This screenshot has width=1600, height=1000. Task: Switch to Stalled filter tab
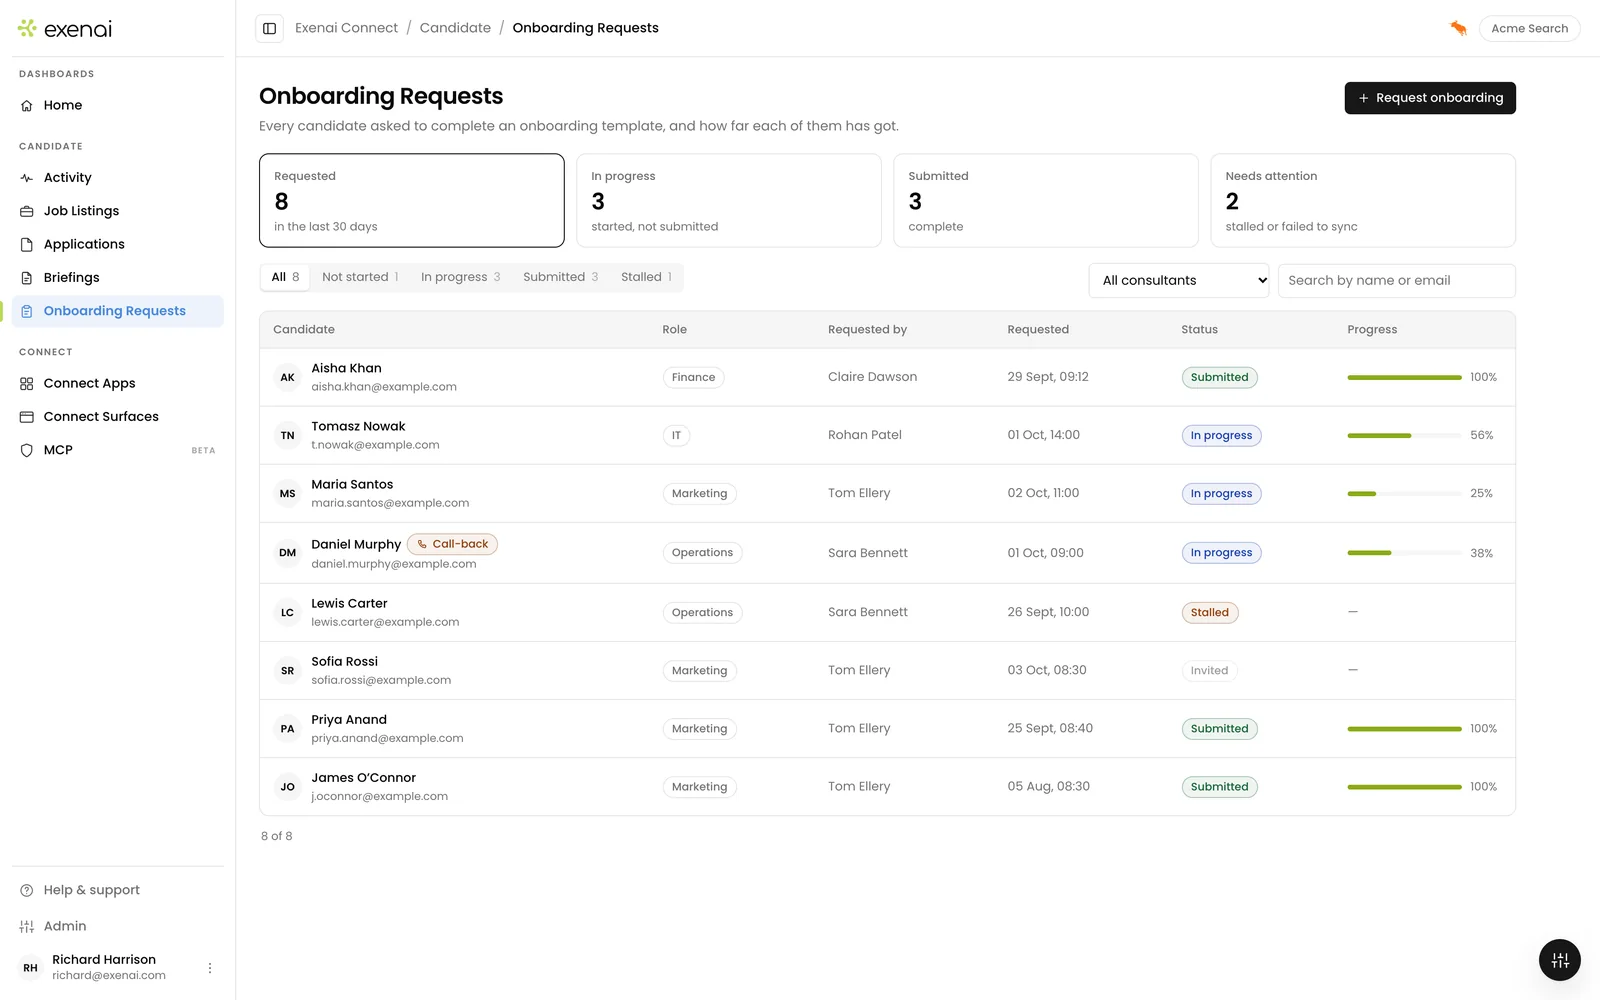tap(646, 277)
